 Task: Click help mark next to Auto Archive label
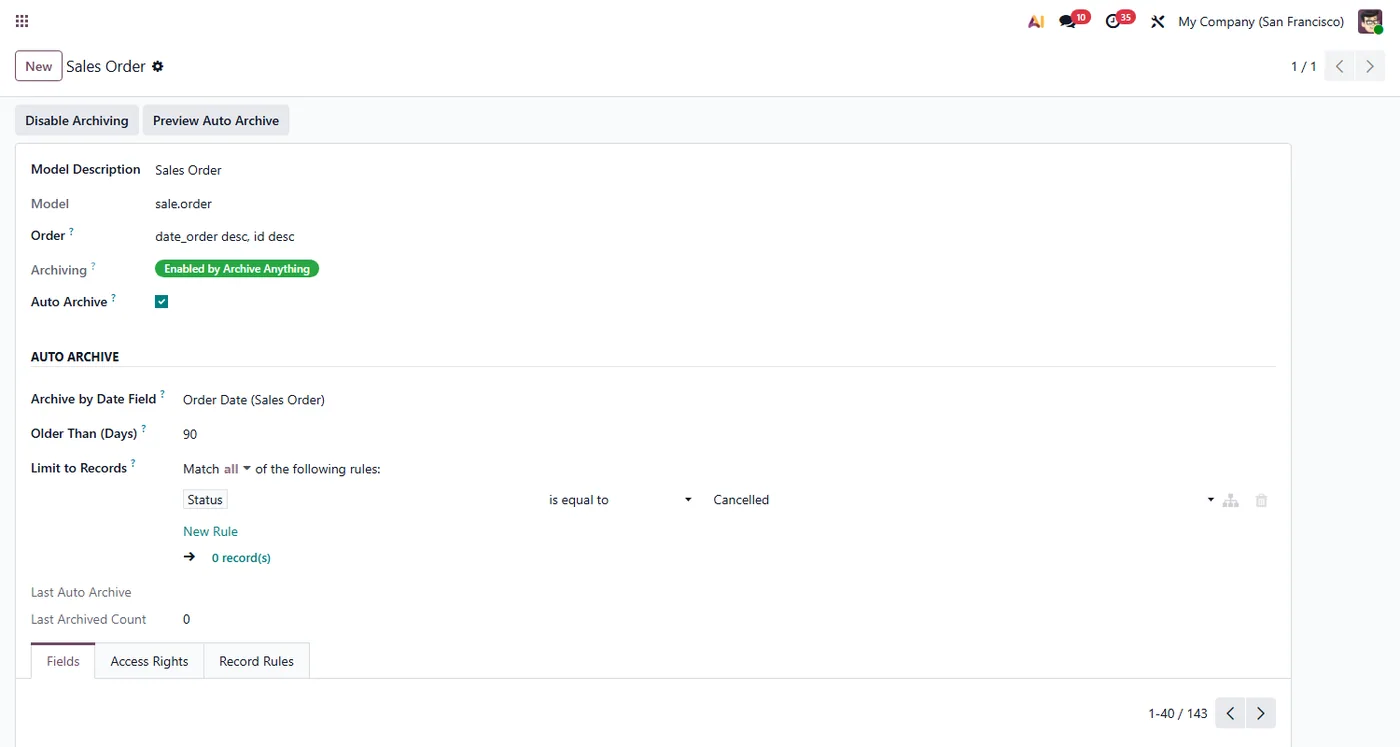tap(114, 298)
